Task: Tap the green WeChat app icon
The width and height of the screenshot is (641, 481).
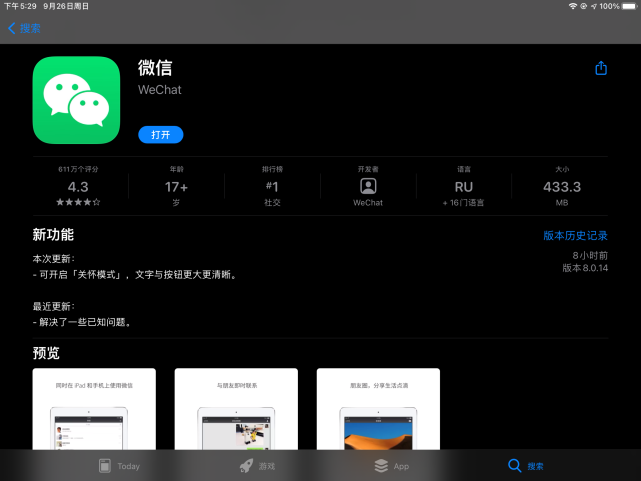Action: pyautogui.click(x=76, y=100)
